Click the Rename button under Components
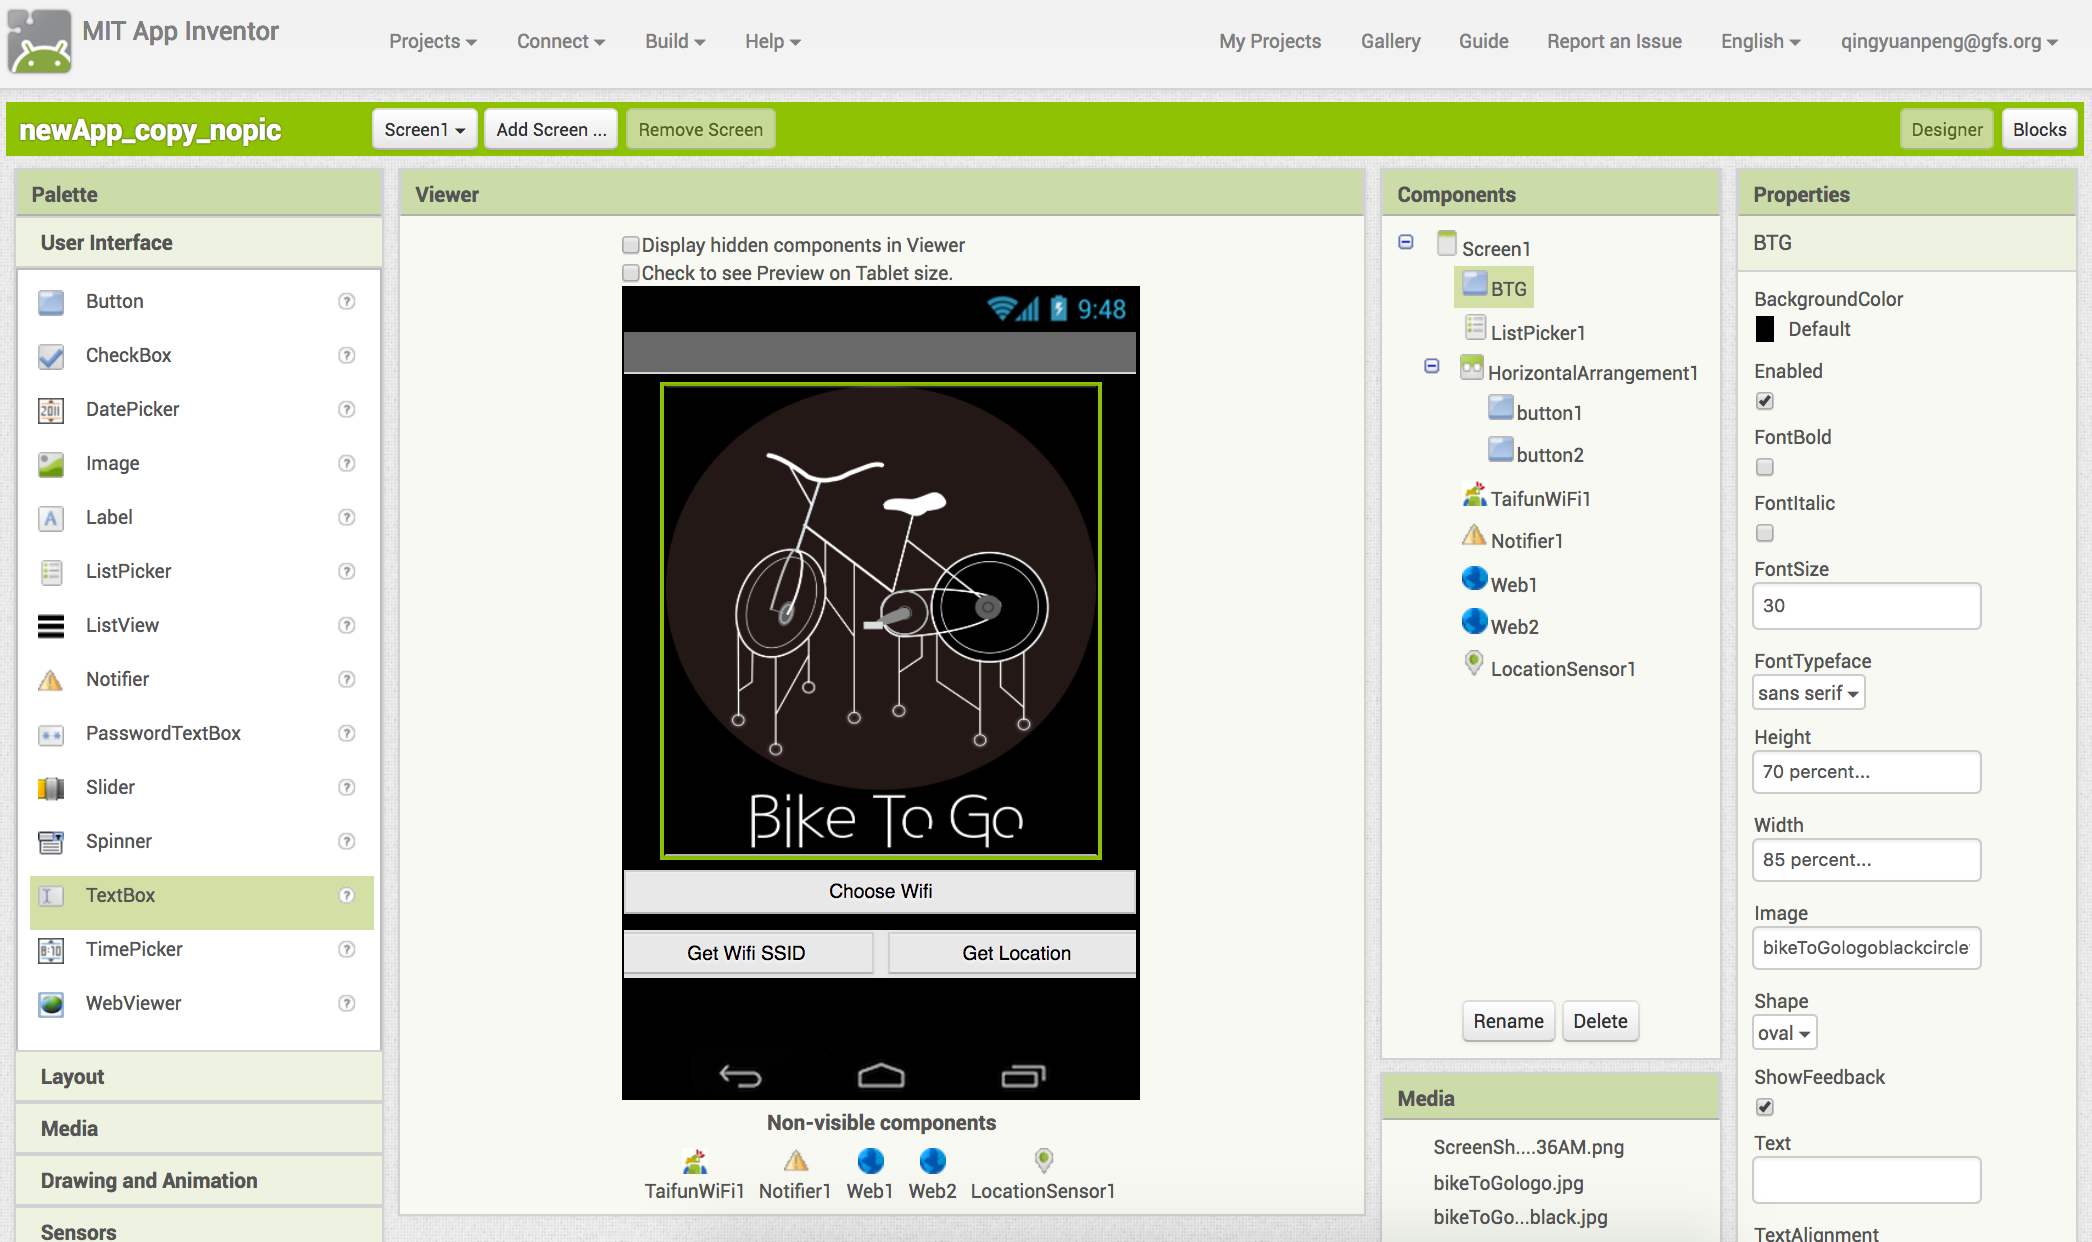This screenshot has height=1242, width=2092. point(1508,1021)
